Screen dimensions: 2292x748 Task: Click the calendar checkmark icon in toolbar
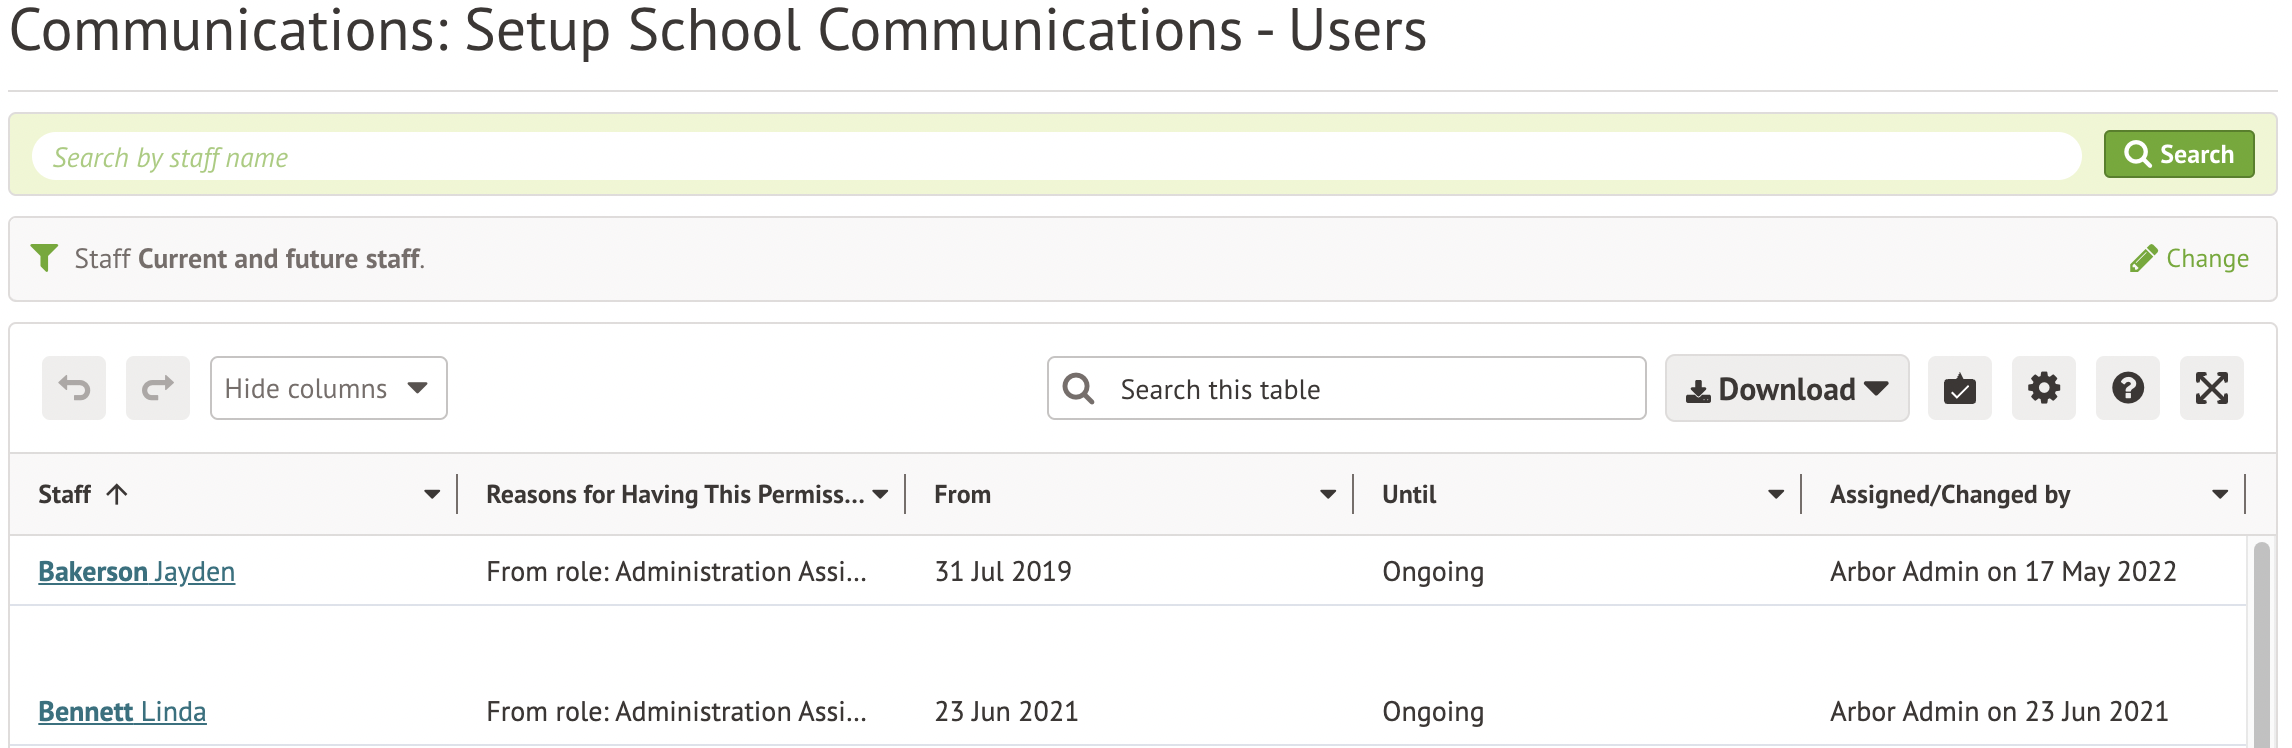pyautogui.click(x=1959, y=388)
